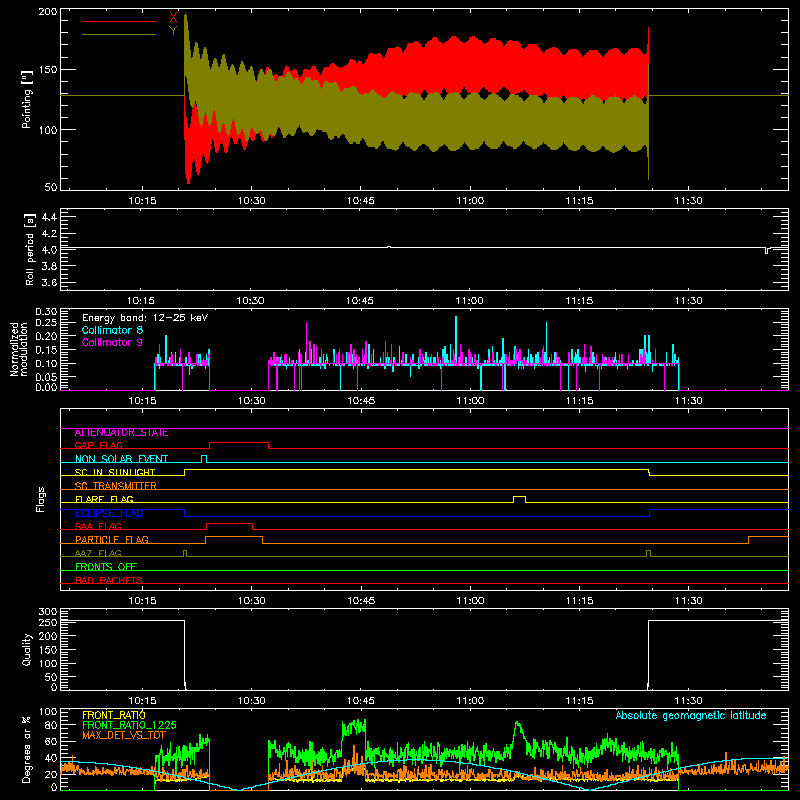This screenshot has height=800, width=800.
Task: Click the 'Degrees or %' axis title
Action: [x=27, y=749]
